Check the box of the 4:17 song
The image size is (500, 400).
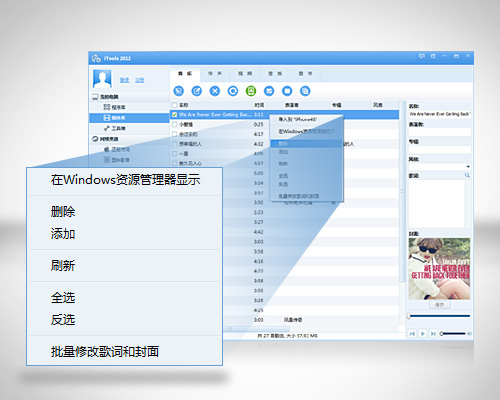click(x=174, y=134)
